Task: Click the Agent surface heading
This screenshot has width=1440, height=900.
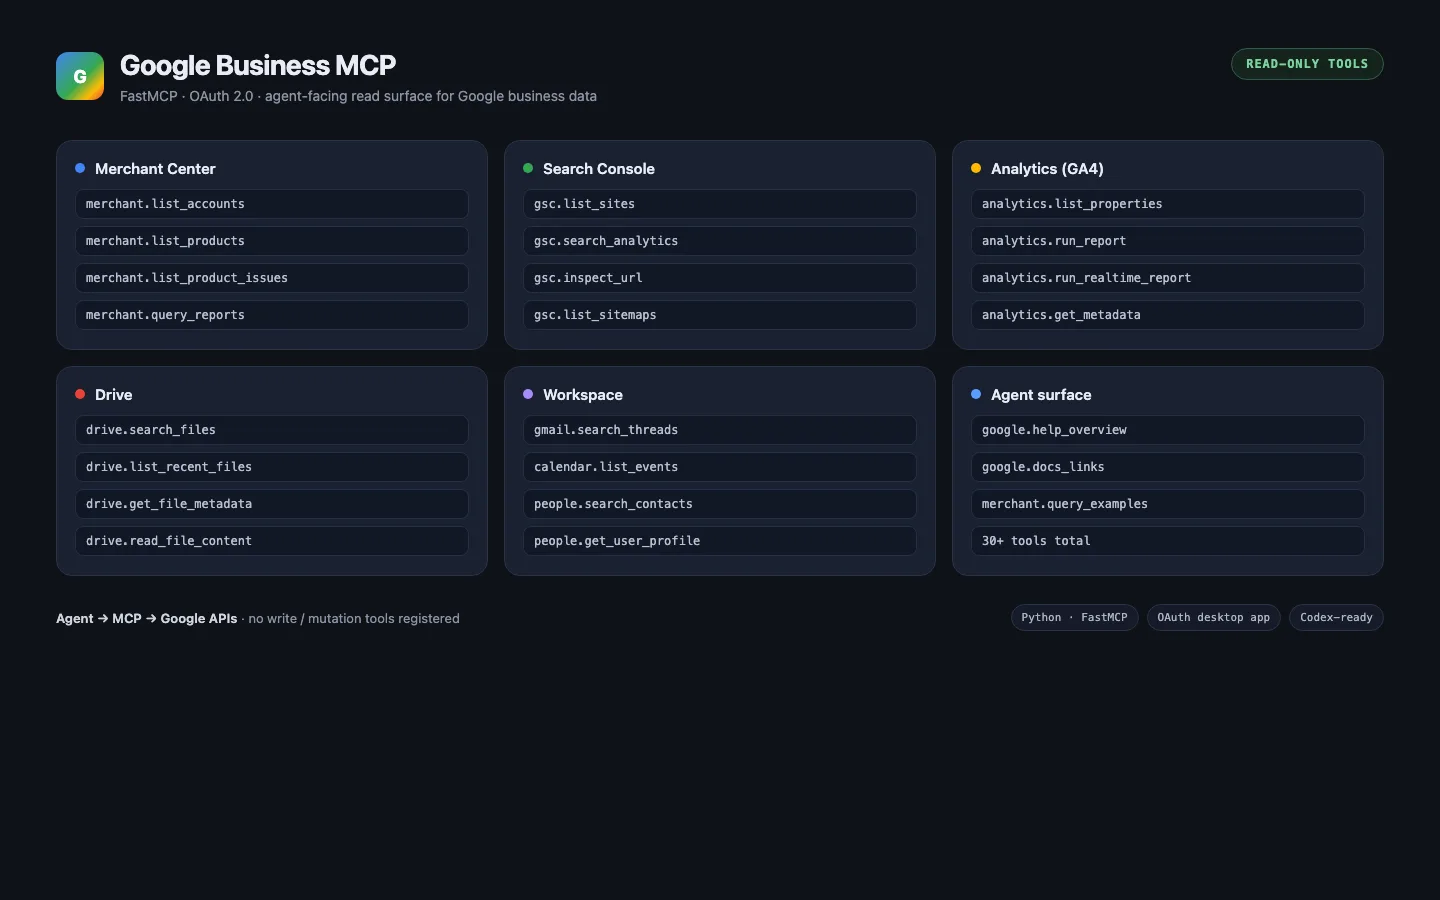Action: (x=1041, y=395)
